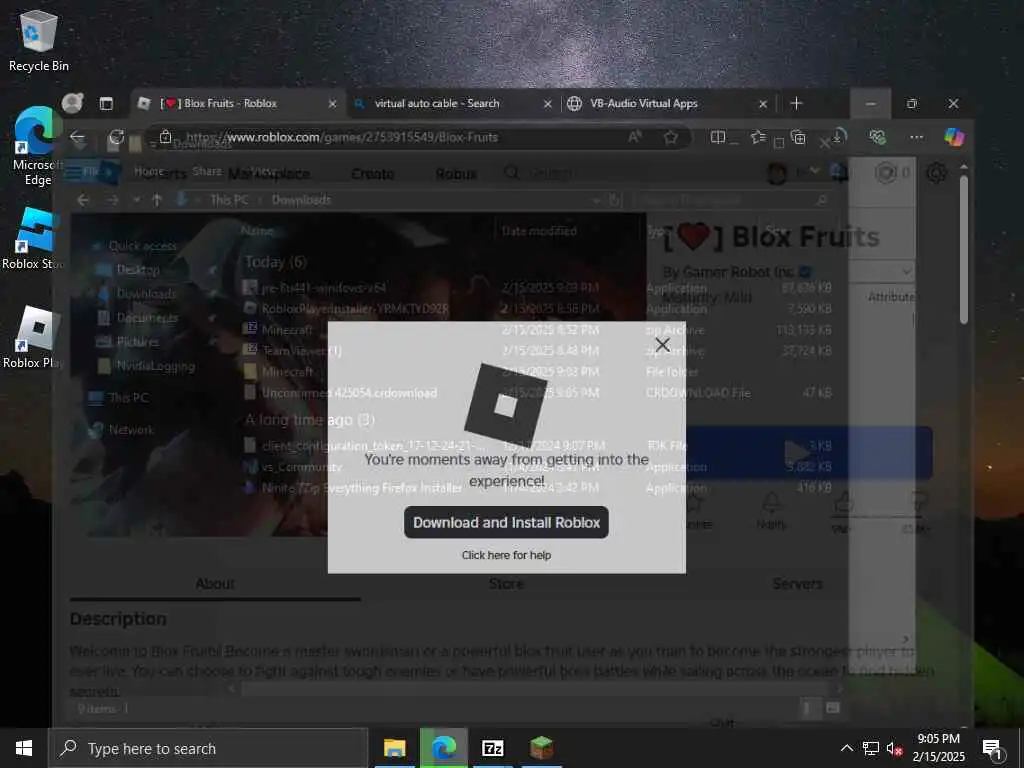This screenshot has width=1024, height=768.
Task: Open Minecraft block icon in taskbar
Action: point(541,748)
